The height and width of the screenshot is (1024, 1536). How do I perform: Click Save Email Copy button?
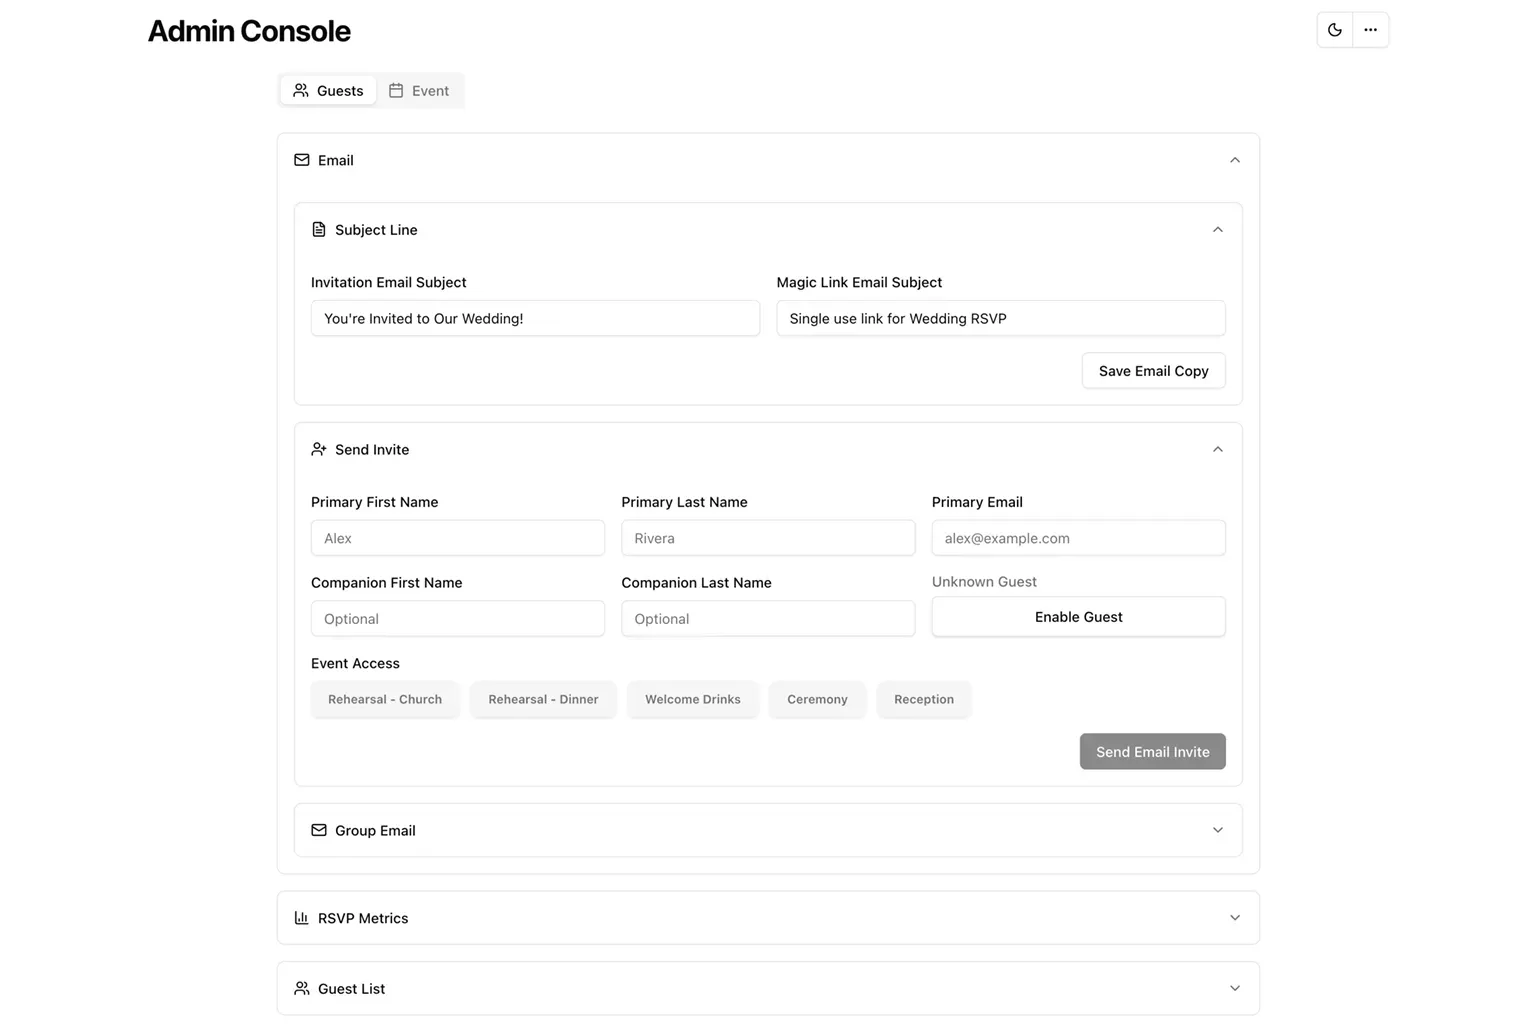(x=1154, y=371)
